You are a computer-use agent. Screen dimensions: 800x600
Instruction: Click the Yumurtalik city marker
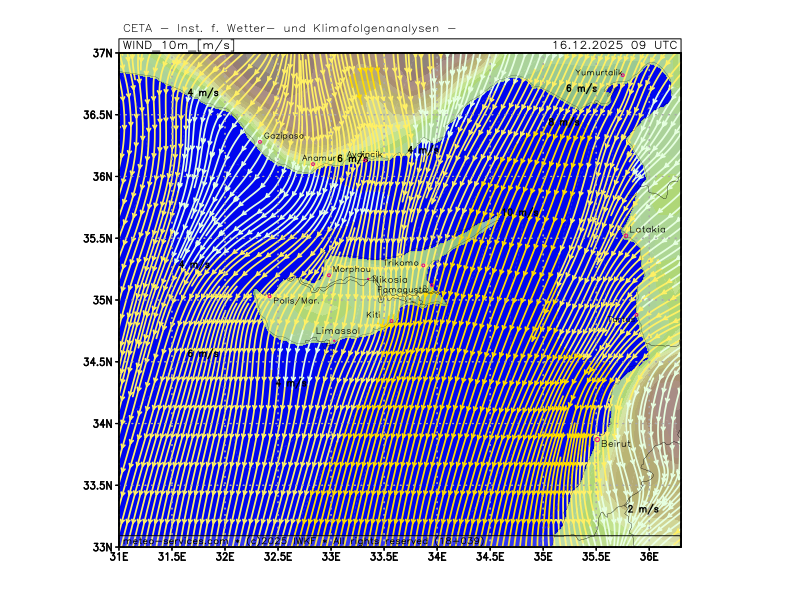click(x=622, y=74)
